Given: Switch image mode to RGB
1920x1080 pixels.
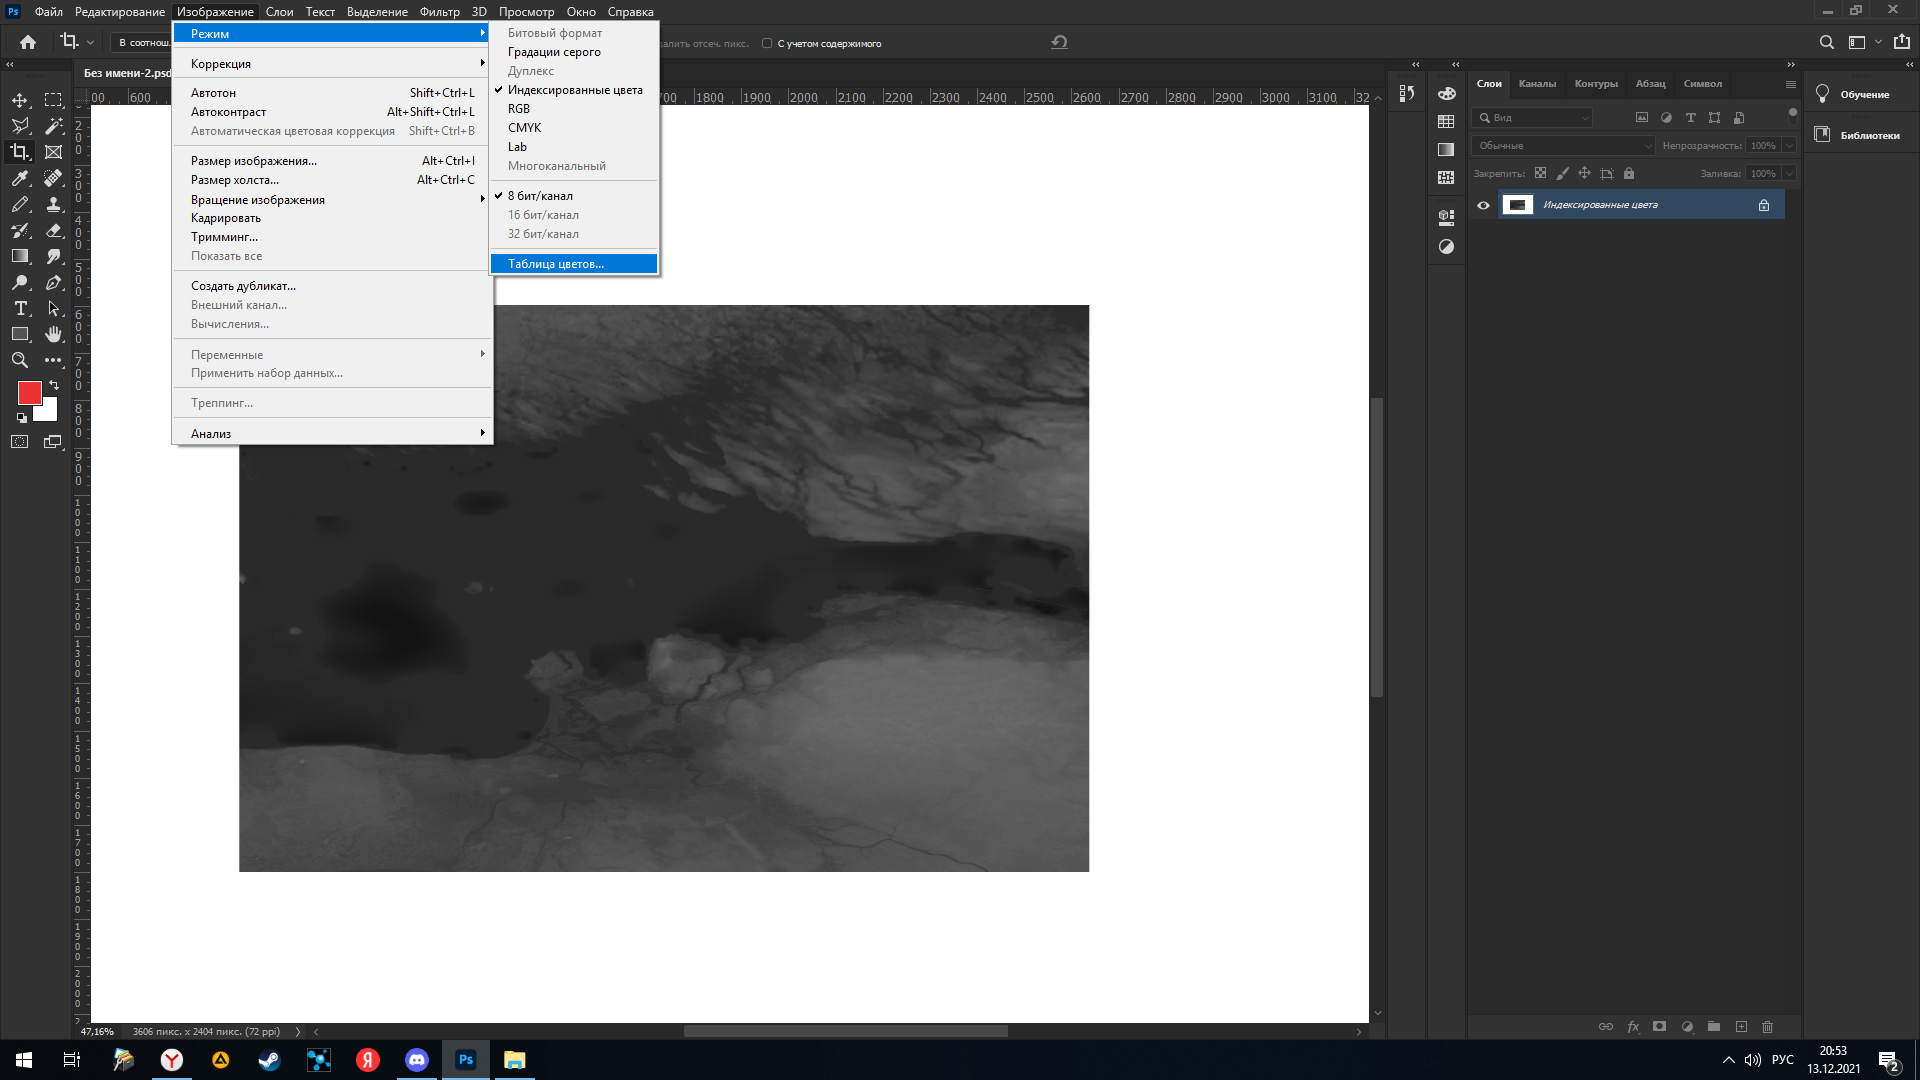Looking at the screenshot, I should click(519, 109).
